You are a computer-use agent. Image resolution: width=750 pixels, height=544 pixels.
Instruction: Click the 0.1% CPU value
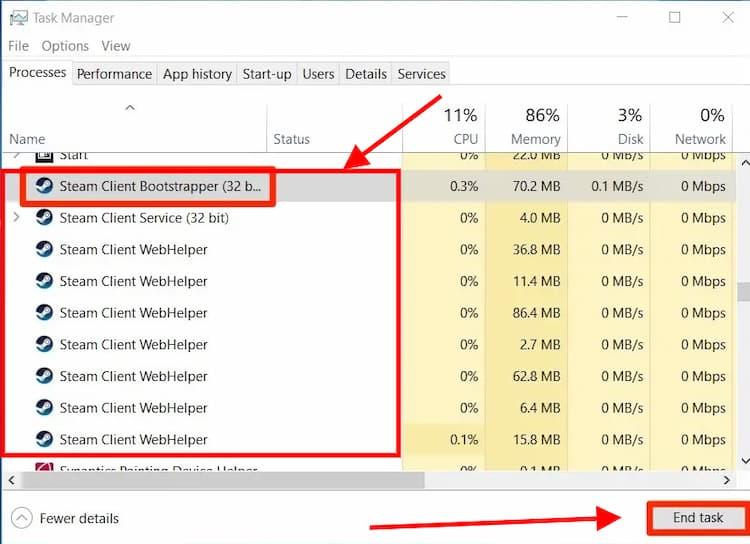pyautogui.click(x=464, y=439)
